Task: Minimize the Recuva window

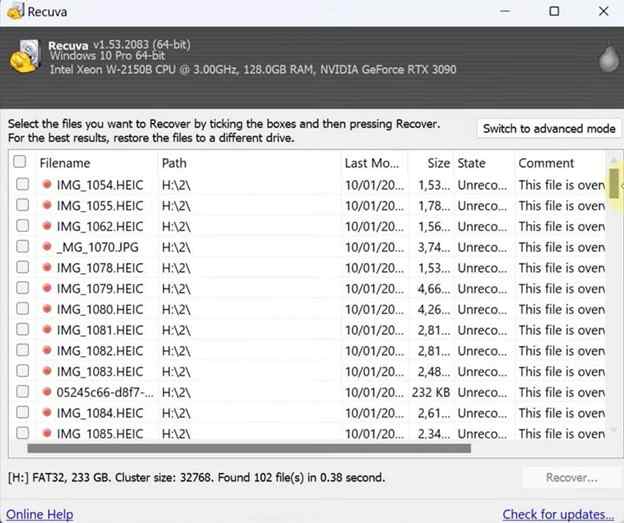Action: coord(505,11)
